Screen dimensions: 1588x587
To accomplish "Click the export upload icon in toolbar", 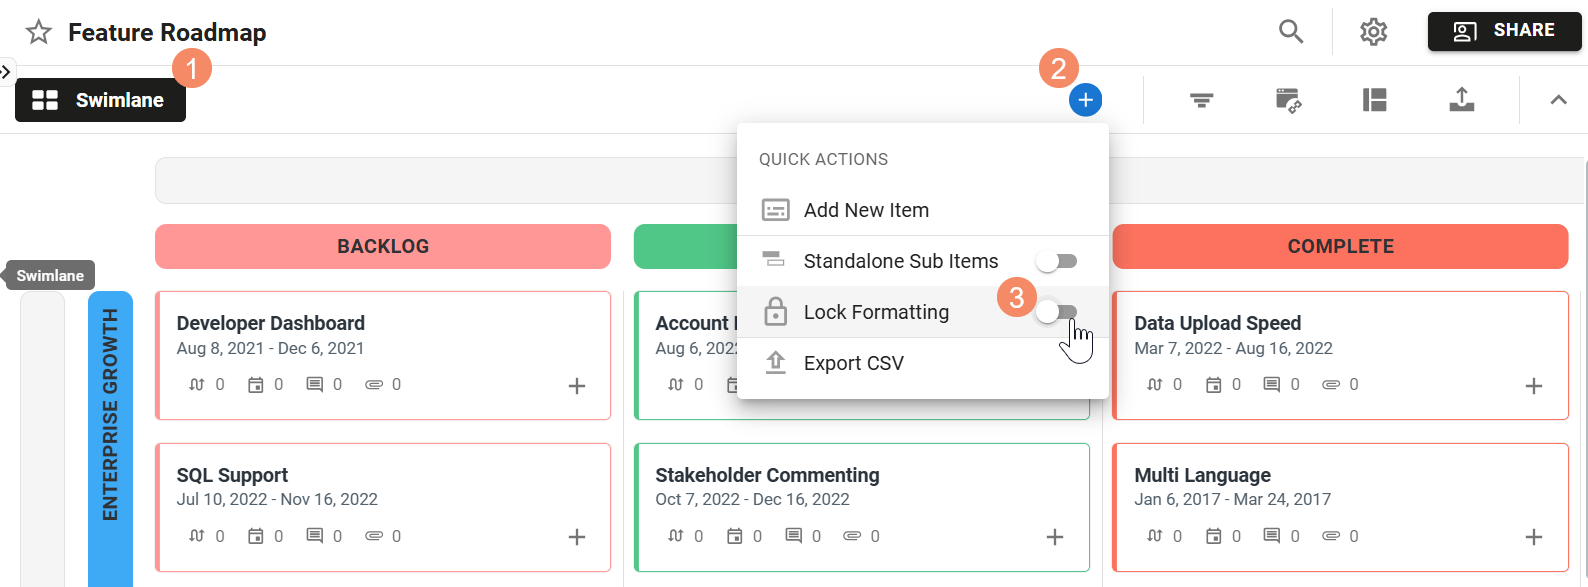I will click(1462, 100).
